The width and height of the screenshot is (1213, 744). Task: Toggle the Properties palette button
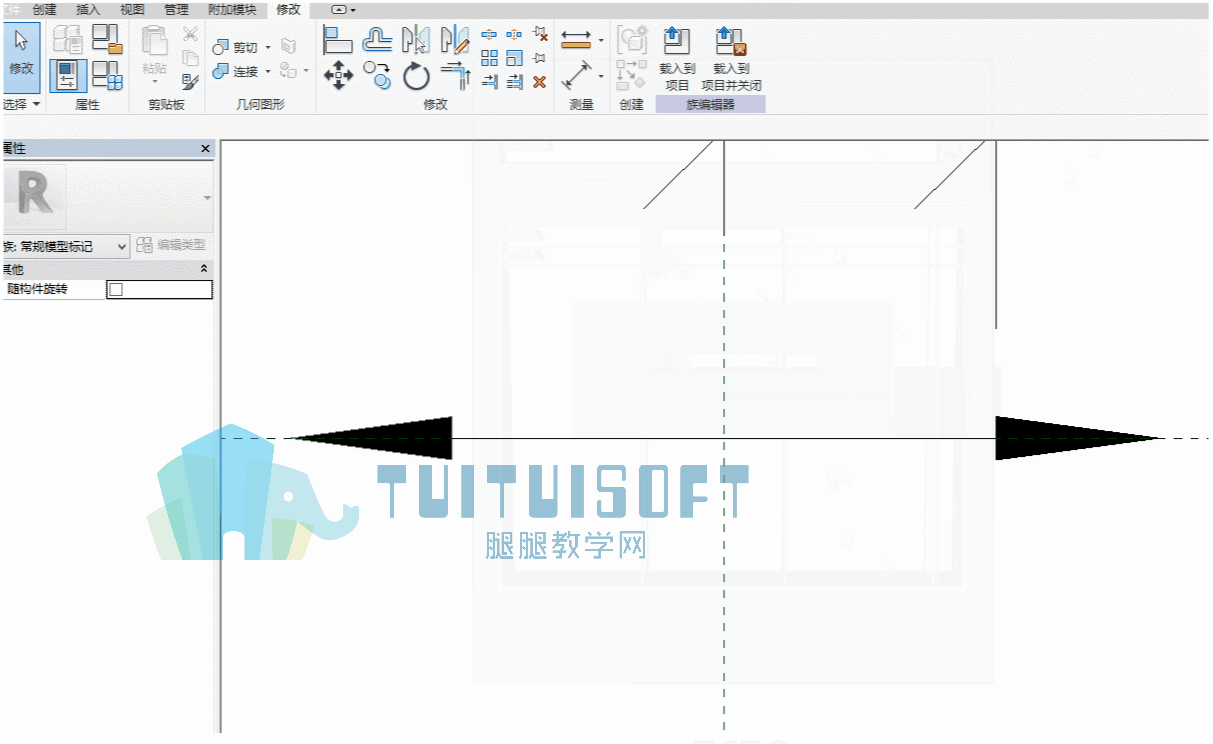67,75
